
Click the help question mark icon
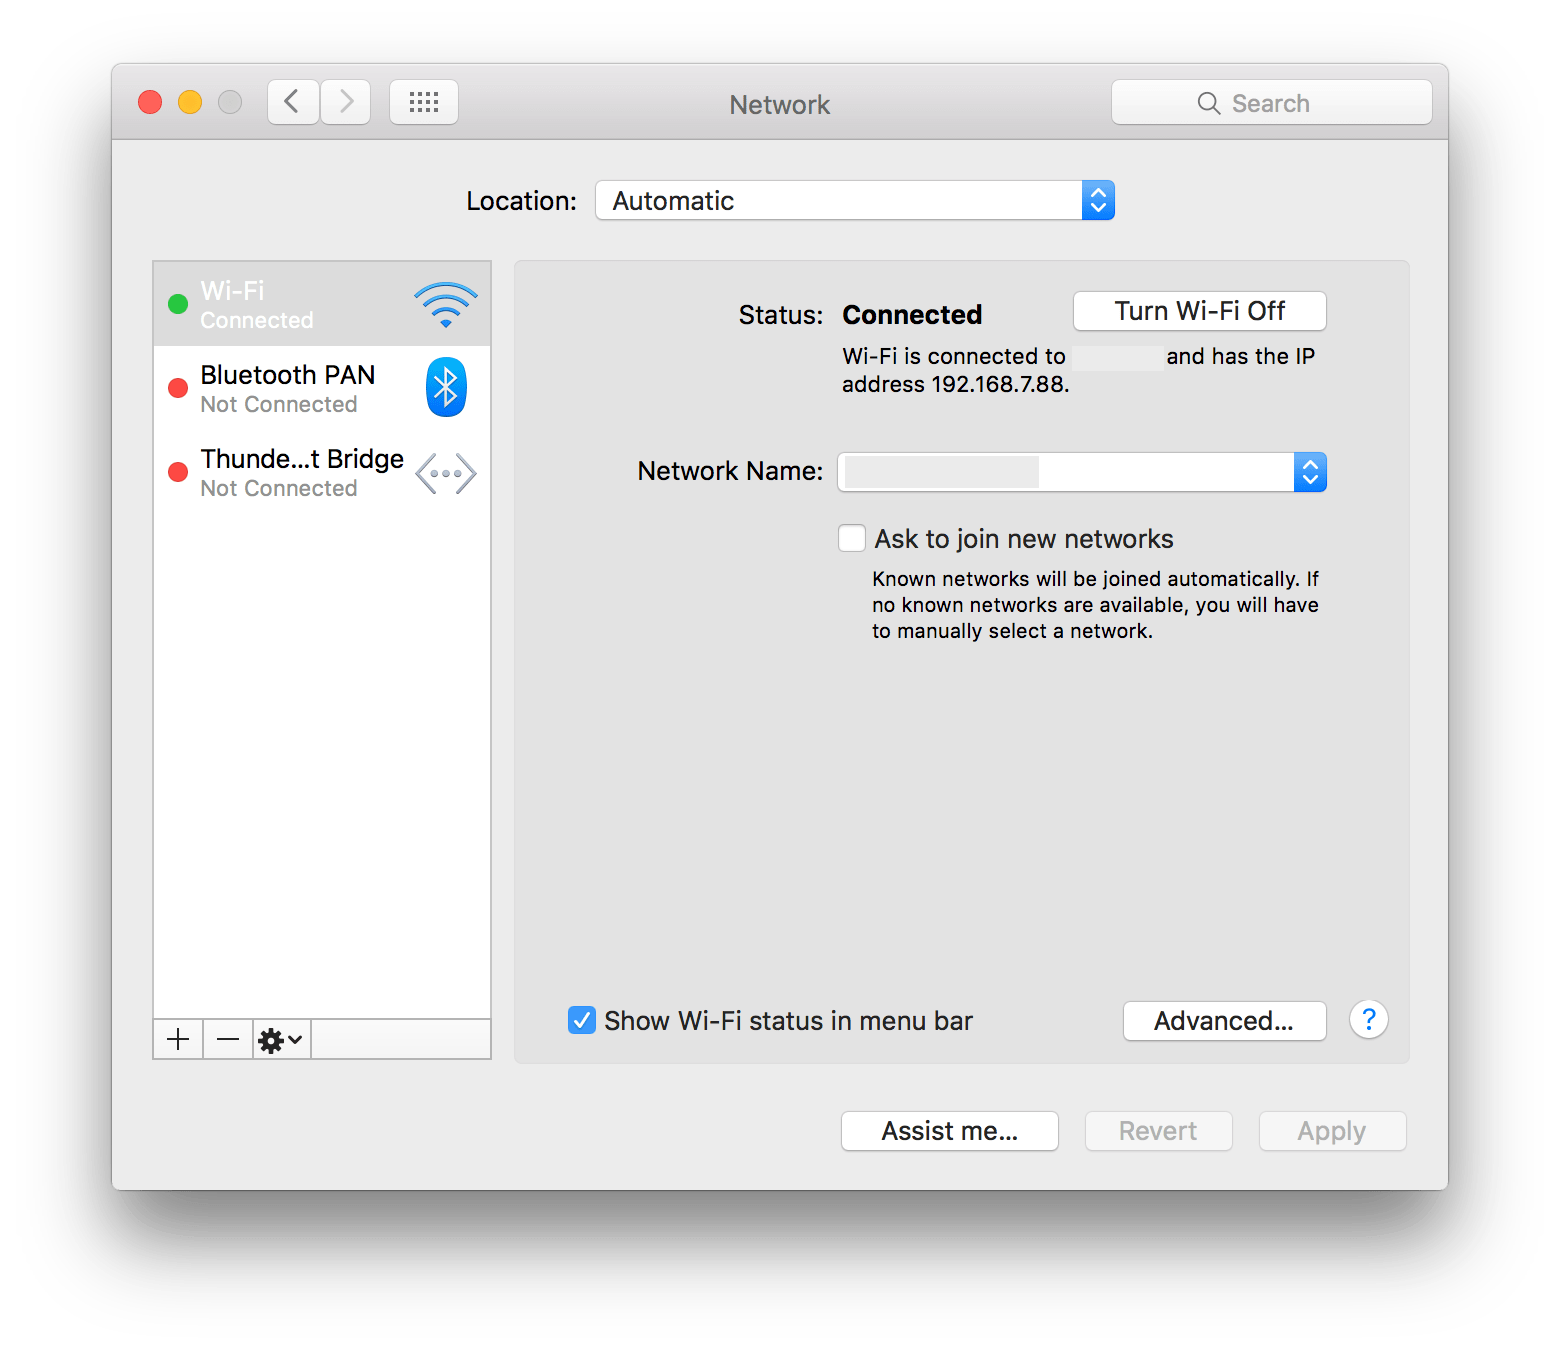tap(1368, 1020)
